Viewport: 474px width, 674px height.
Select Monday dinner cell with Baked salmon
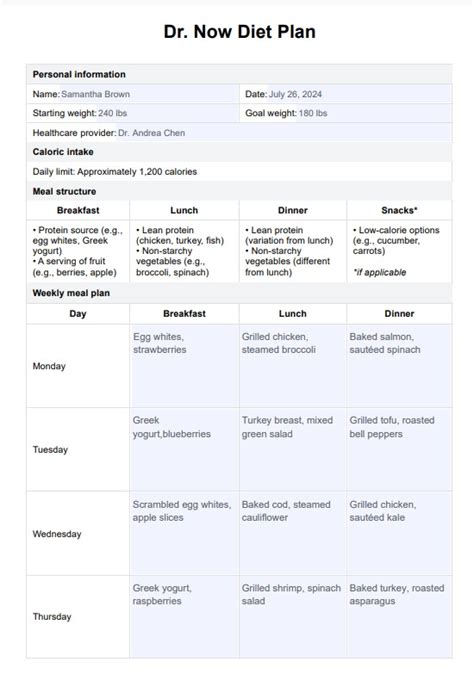click(399, 366)
